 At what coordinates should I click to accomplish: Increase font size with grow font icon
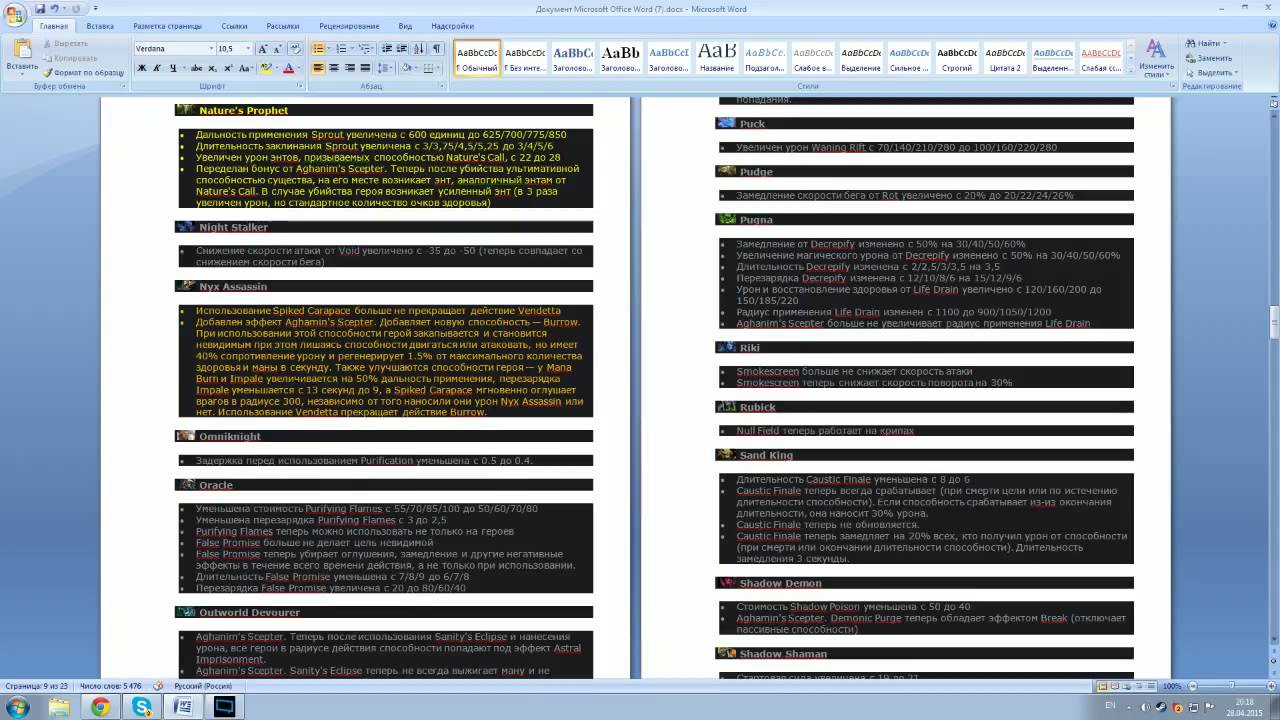[263, 48]
